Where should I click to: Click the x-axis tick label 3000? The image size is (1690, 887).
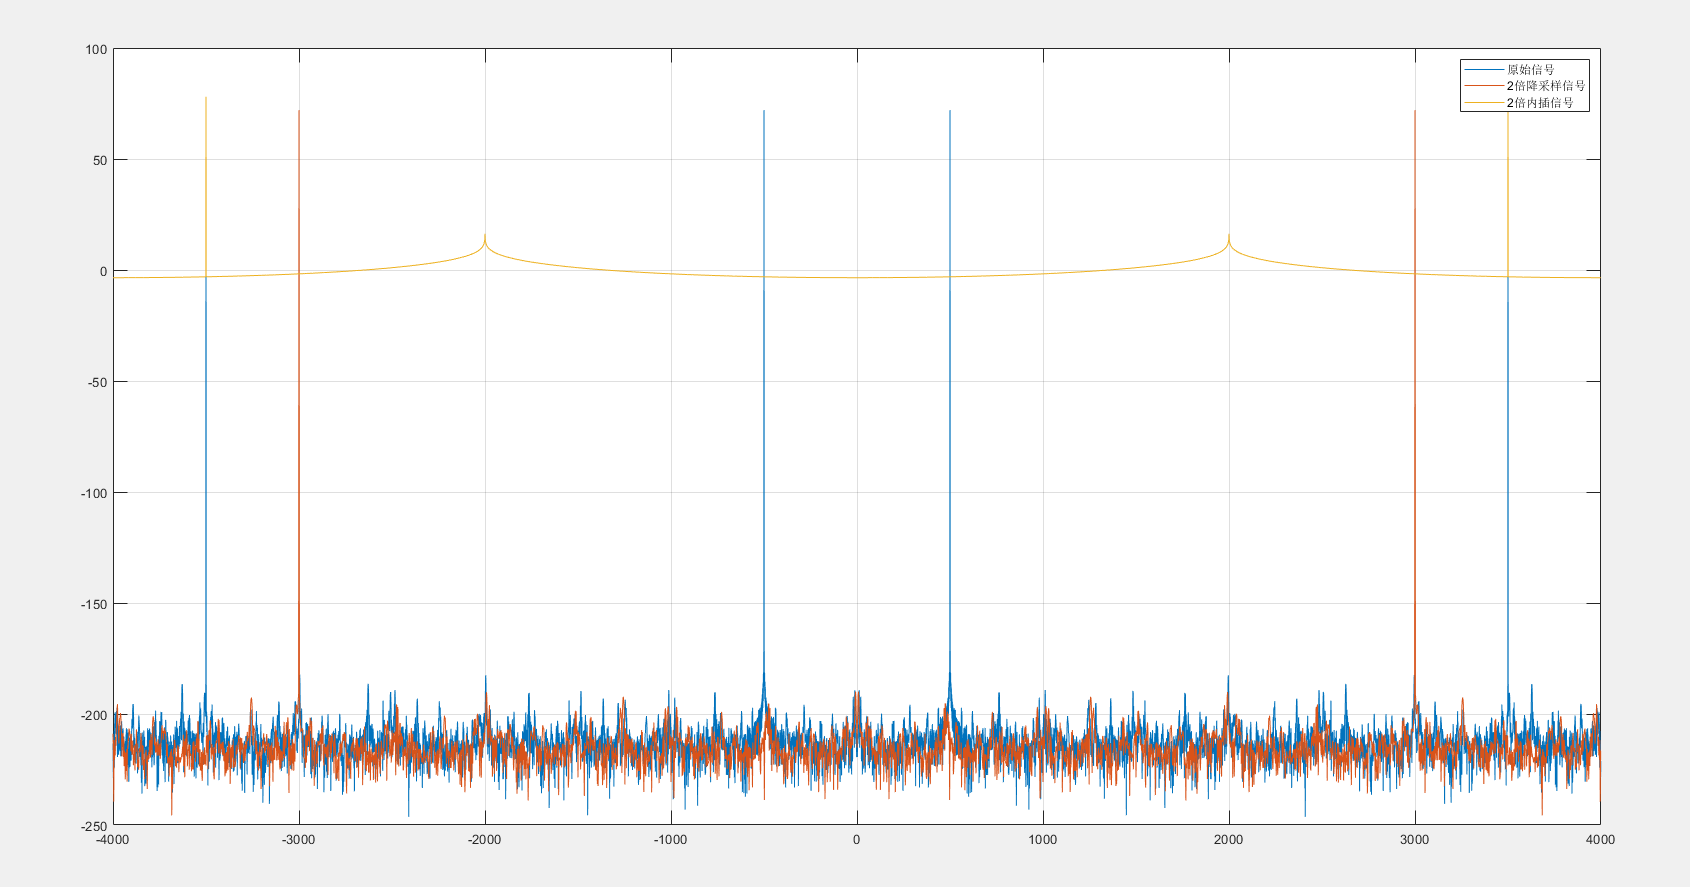click(x=1415, y=840)
